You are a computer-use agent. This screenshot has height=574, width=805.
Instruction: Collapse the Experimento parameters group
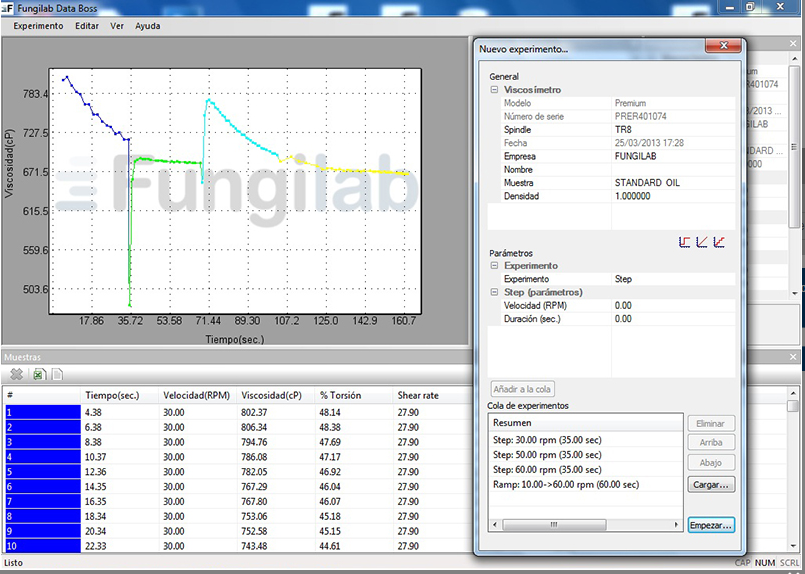494,266
